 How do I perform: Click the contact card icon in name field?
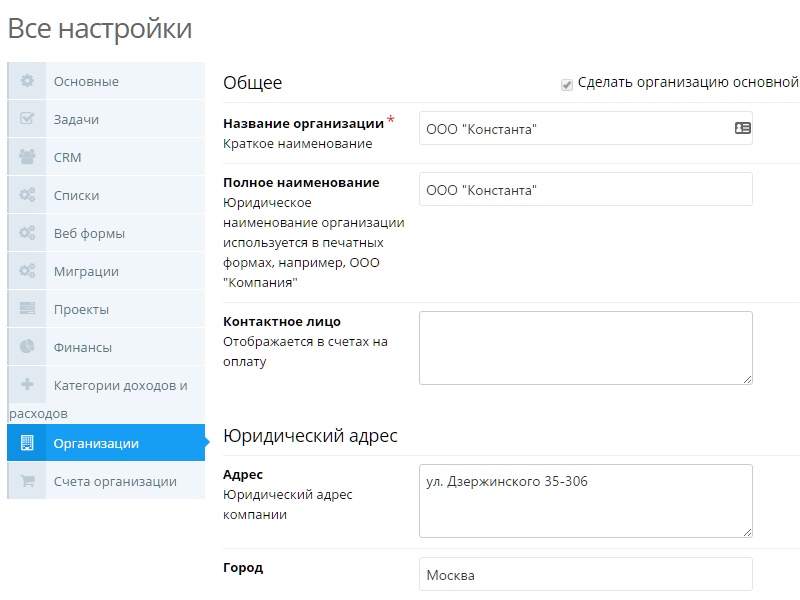pyautogui.click(x=742, y=128)
